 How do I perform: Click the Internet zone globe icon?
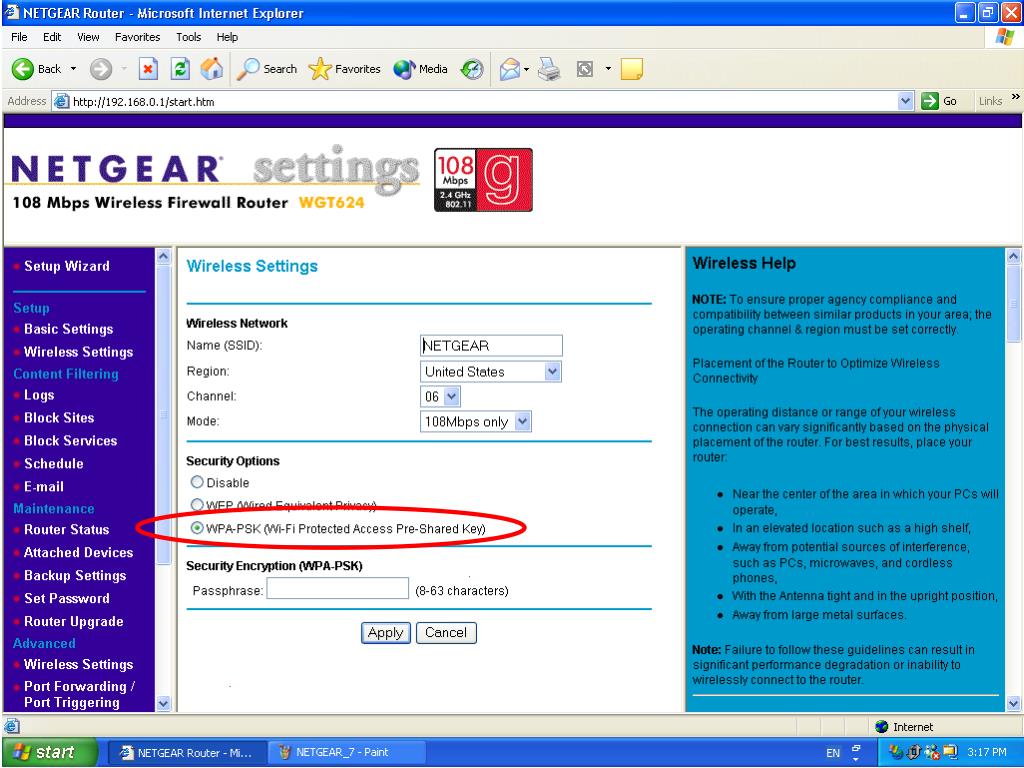click(882, 727)
